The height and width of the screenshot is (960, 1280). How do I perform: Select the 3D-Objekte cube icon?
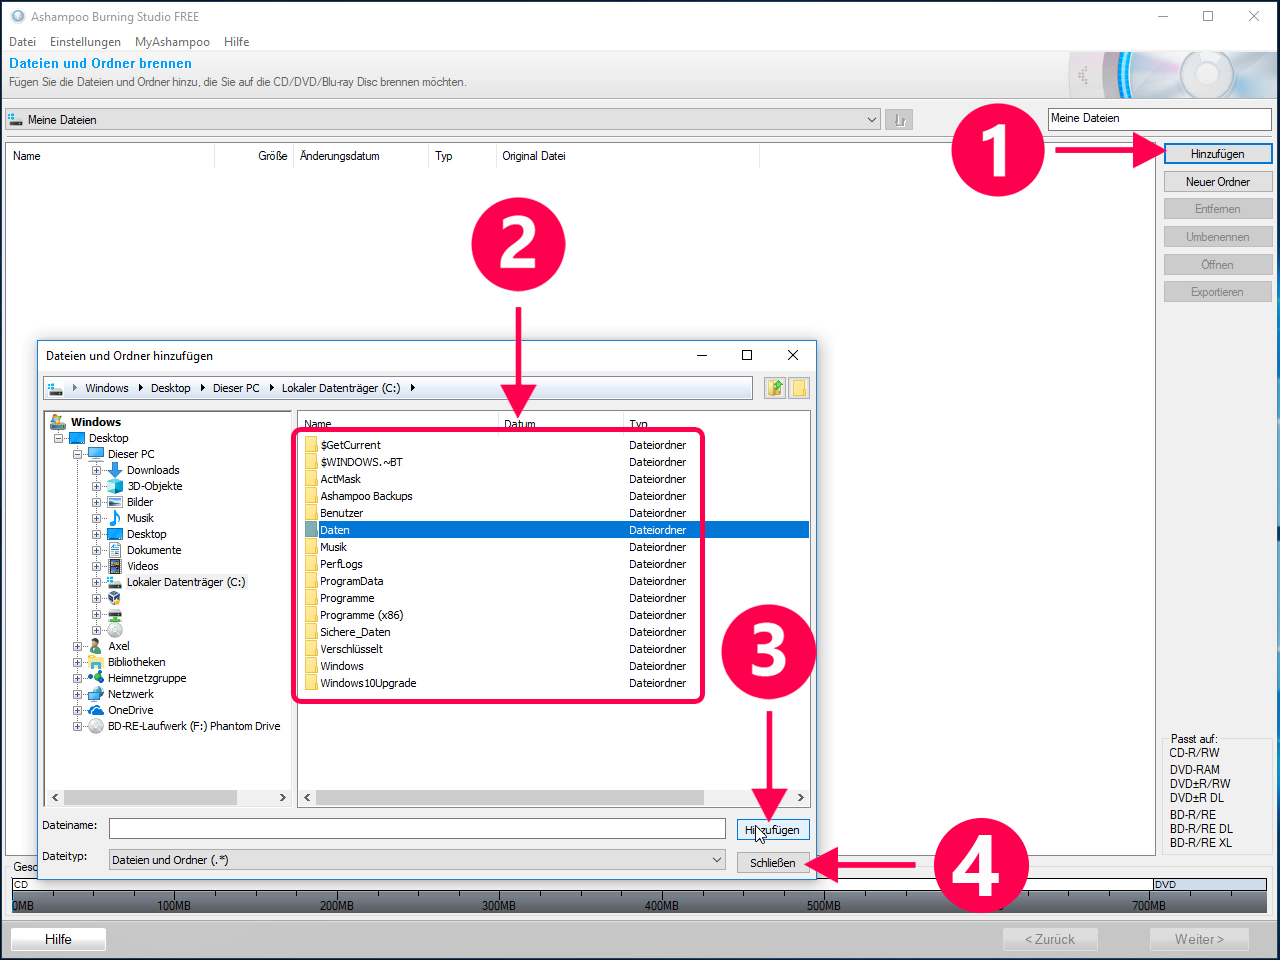click(x=115, y=486)
